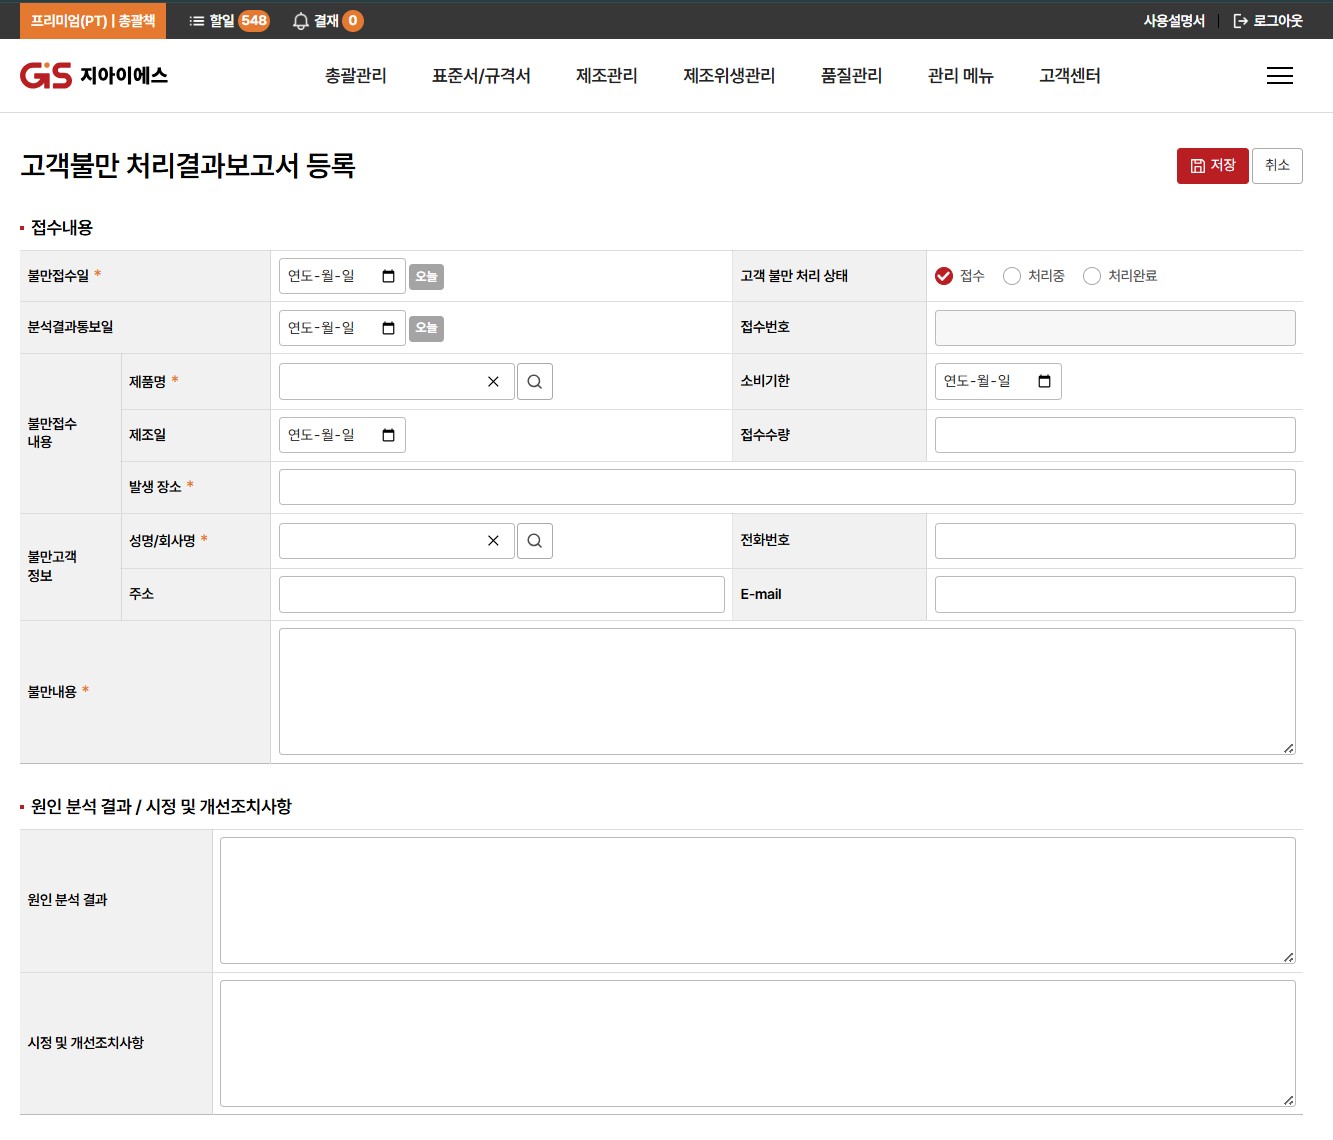Viewport: 1333px width, 1140px height.
Task: Click the red 저장 button
Action: click(1212, 166)
